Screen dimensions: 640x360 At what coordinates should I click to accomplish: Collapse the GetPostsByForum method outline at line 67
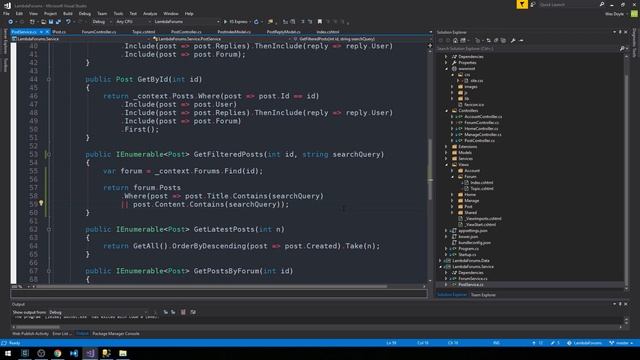click(49, 271)
